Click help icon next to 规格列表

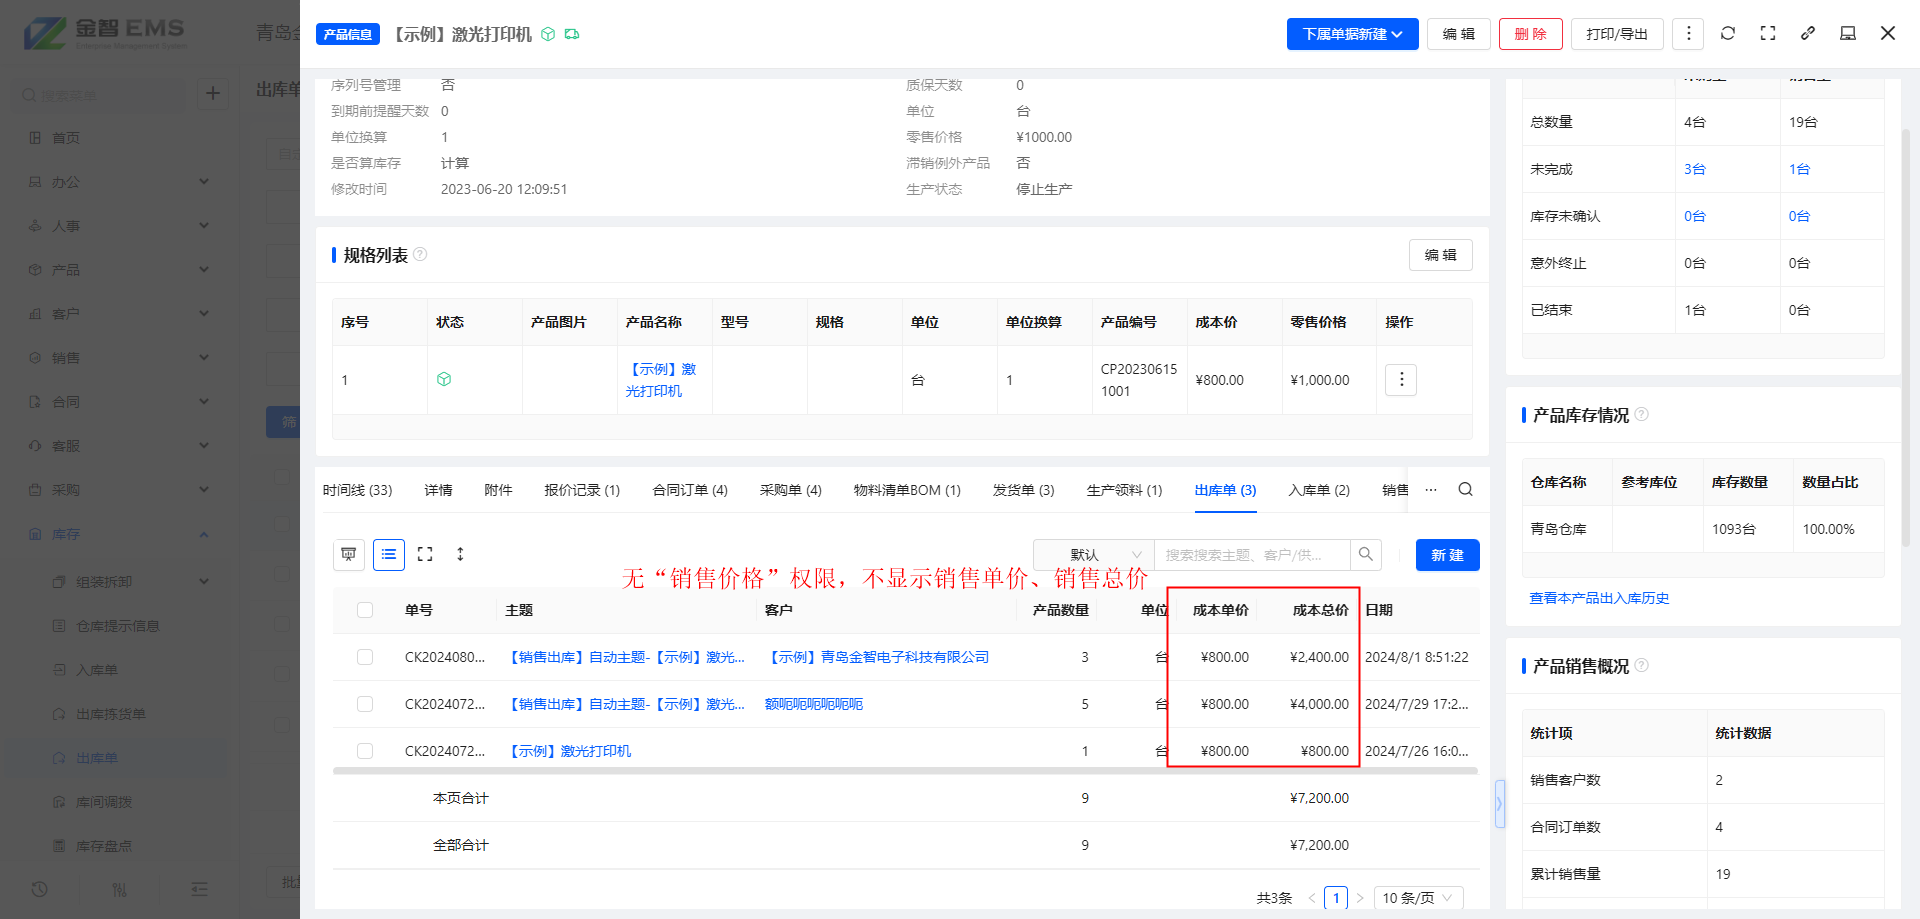pyautogui.click(x=420, y=254)
